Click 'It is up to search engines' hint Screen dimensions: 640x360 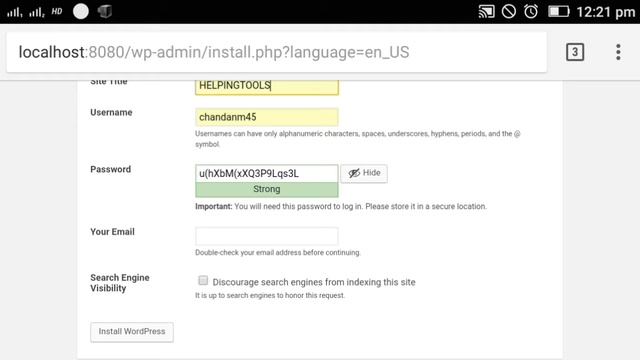point(270,296)
